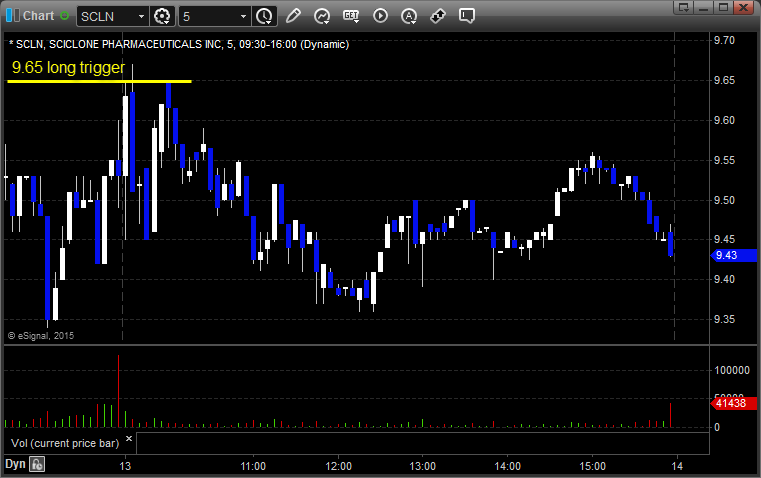Click the 9.70 price axis label
Screen dimensions: 761x478
(x=724, y=40)
